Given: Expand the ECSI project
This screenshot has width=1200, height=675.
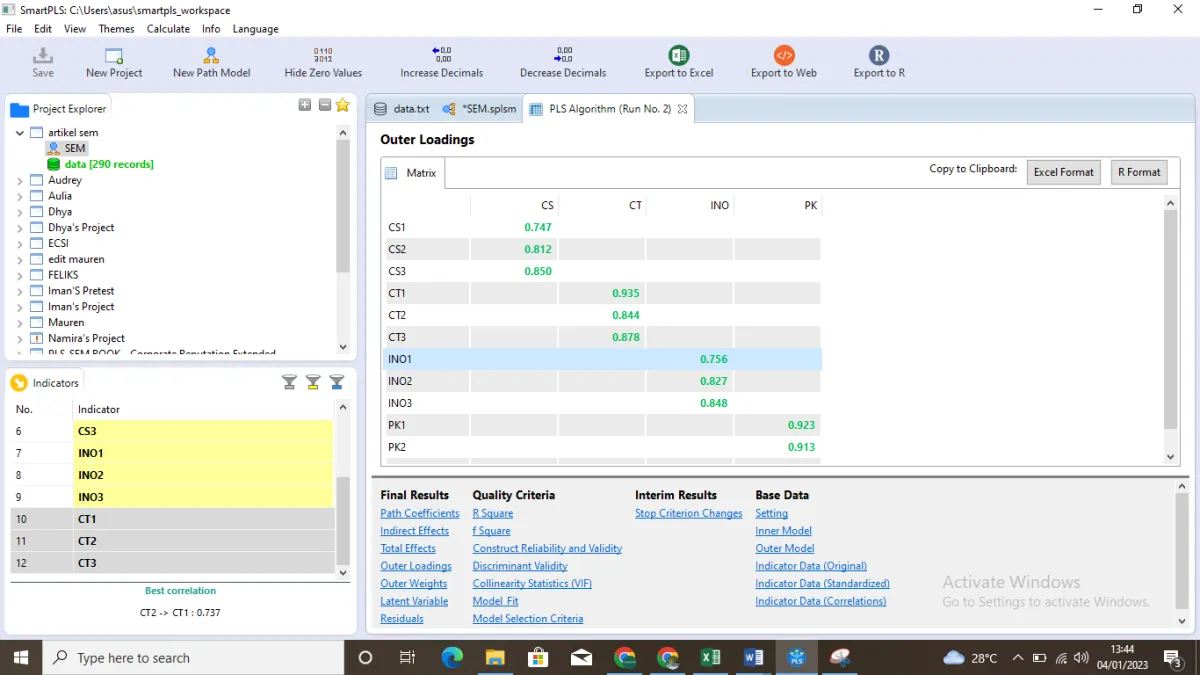Looking at the screenshot, I should (20, 243).
